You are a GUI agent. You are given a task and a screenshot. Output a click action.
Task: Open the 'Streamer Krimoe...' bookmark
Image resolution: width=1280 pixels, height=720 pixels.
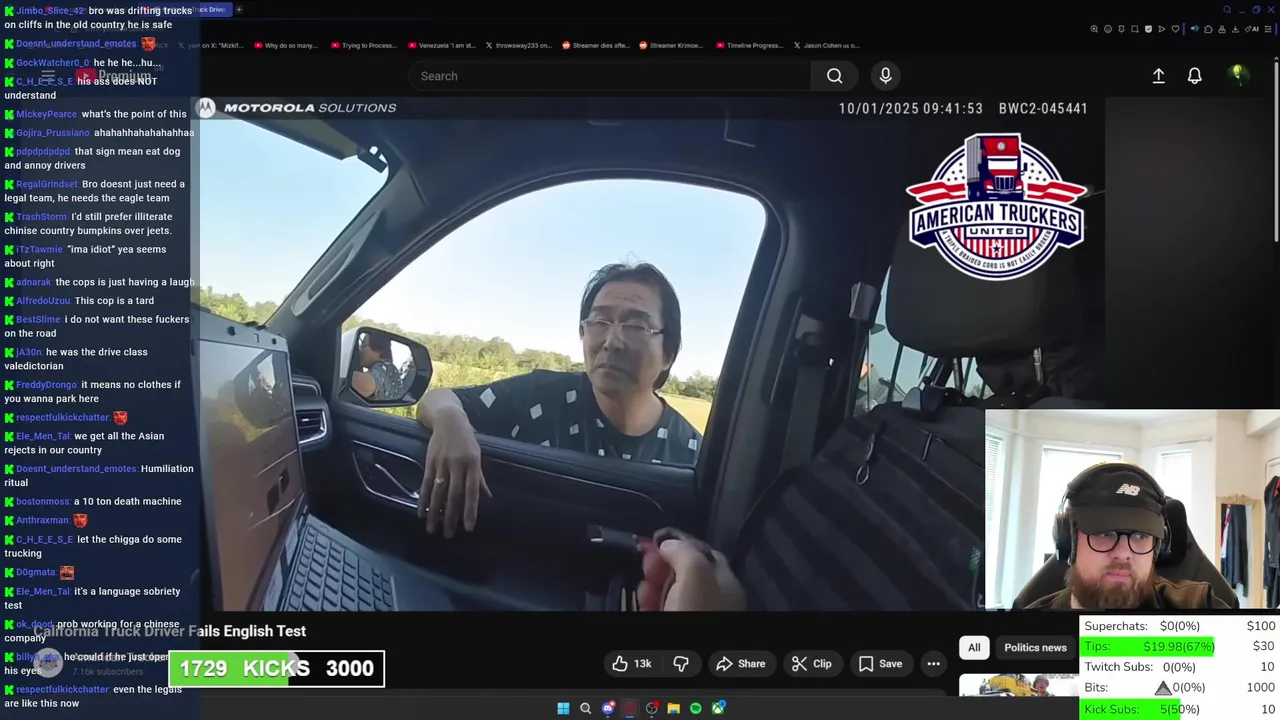671,45
